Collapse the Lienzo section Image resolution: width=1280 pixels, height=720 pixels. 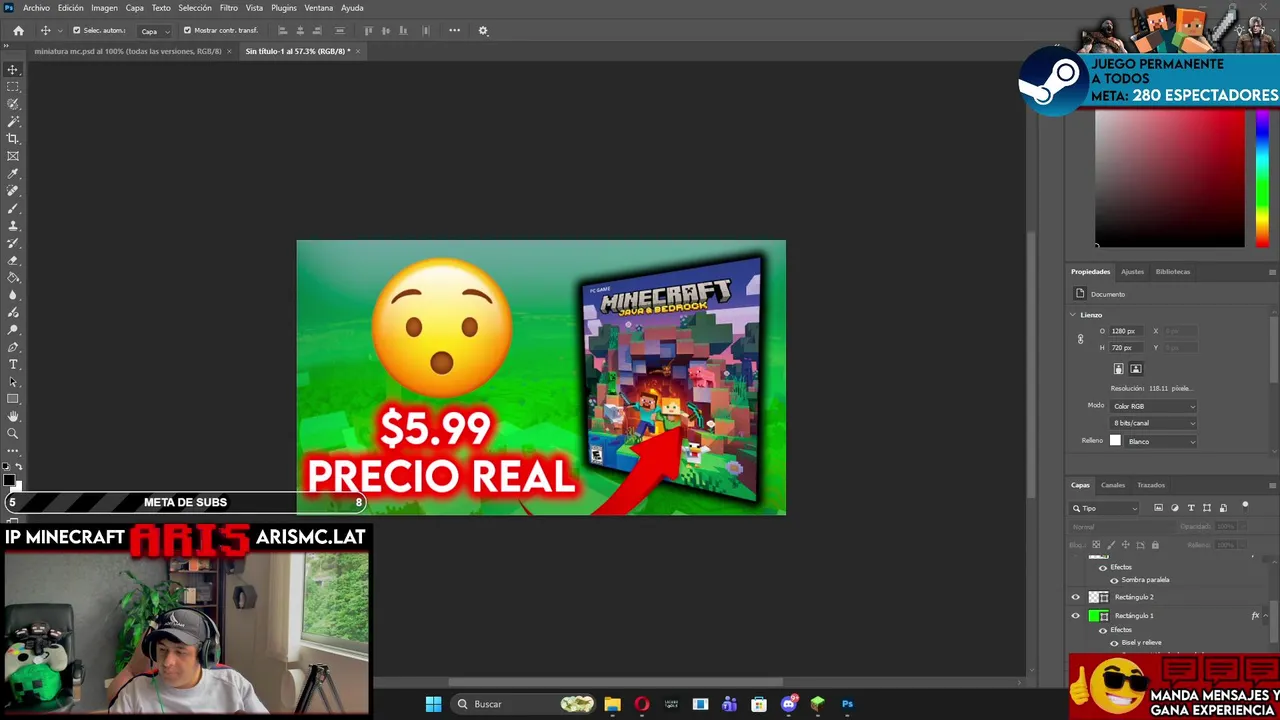click(1073, 315)
